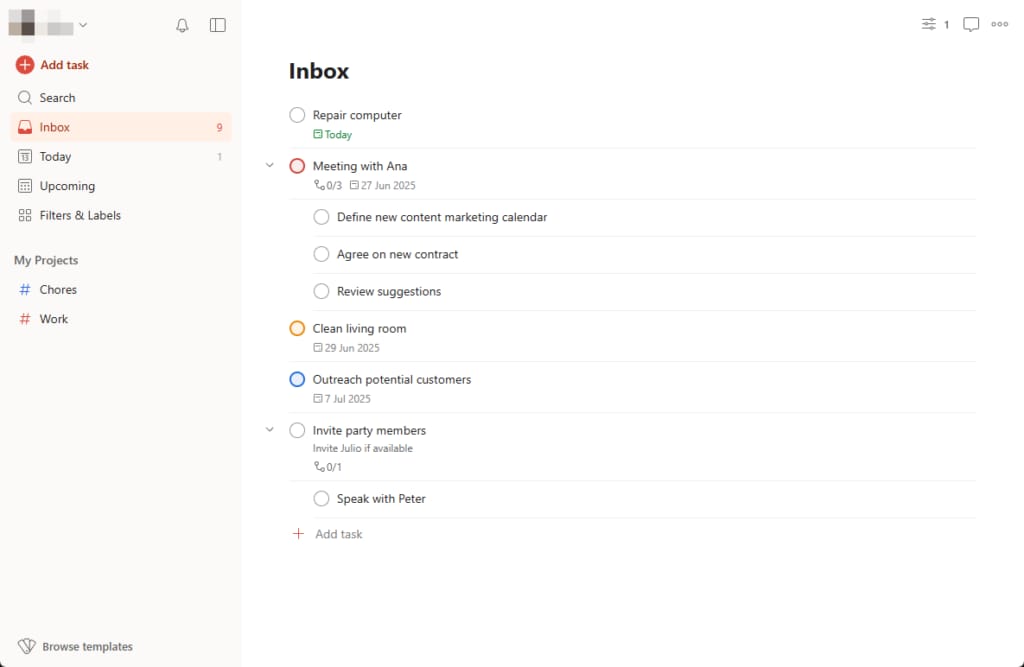
Task: Select Today in the sidebar
Action: tap(56, 156)
